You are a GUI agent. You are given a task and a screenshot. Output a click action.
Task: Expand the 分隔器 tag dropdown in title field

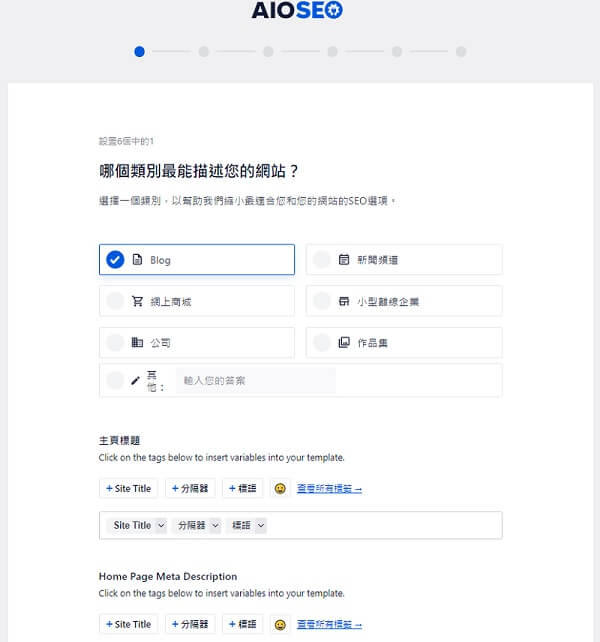coord(215,525)
